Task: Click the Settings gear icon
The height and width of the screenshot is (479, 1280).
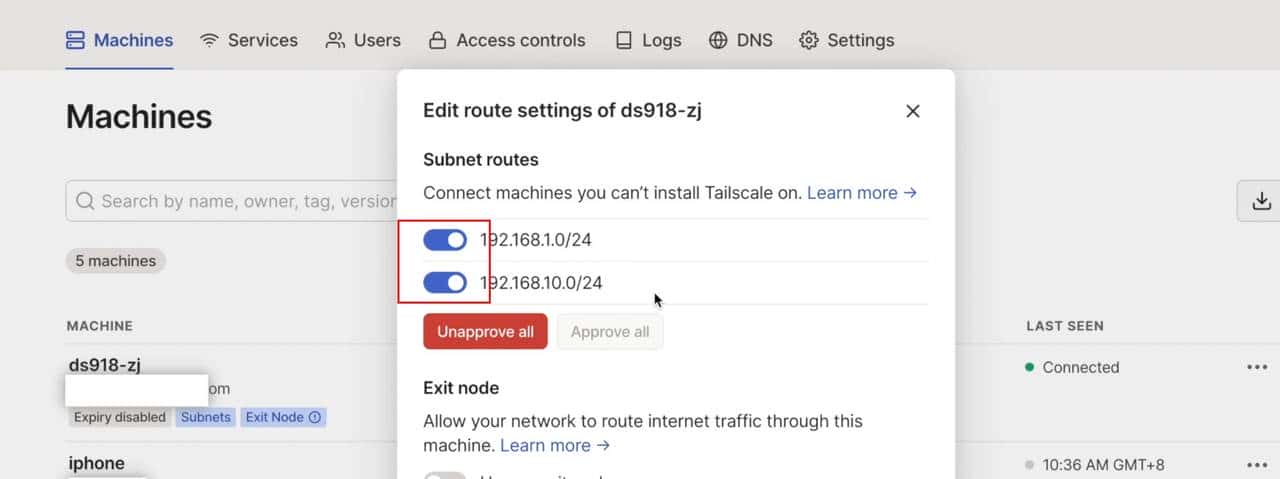Action: (809, 40)
